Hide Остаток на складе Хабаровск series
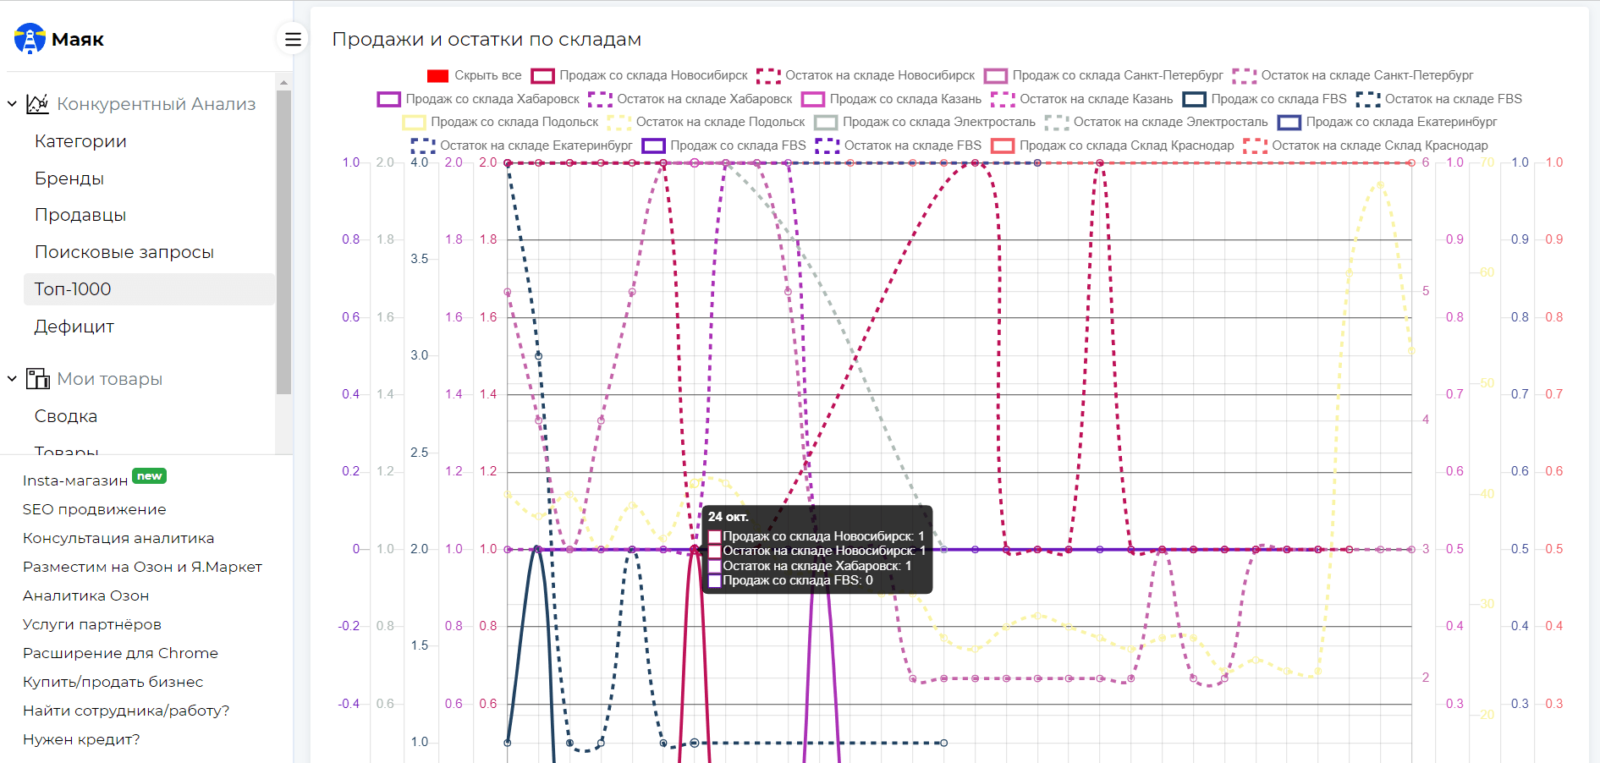Screen dimensions: 1600x763 tap(690, 99)
